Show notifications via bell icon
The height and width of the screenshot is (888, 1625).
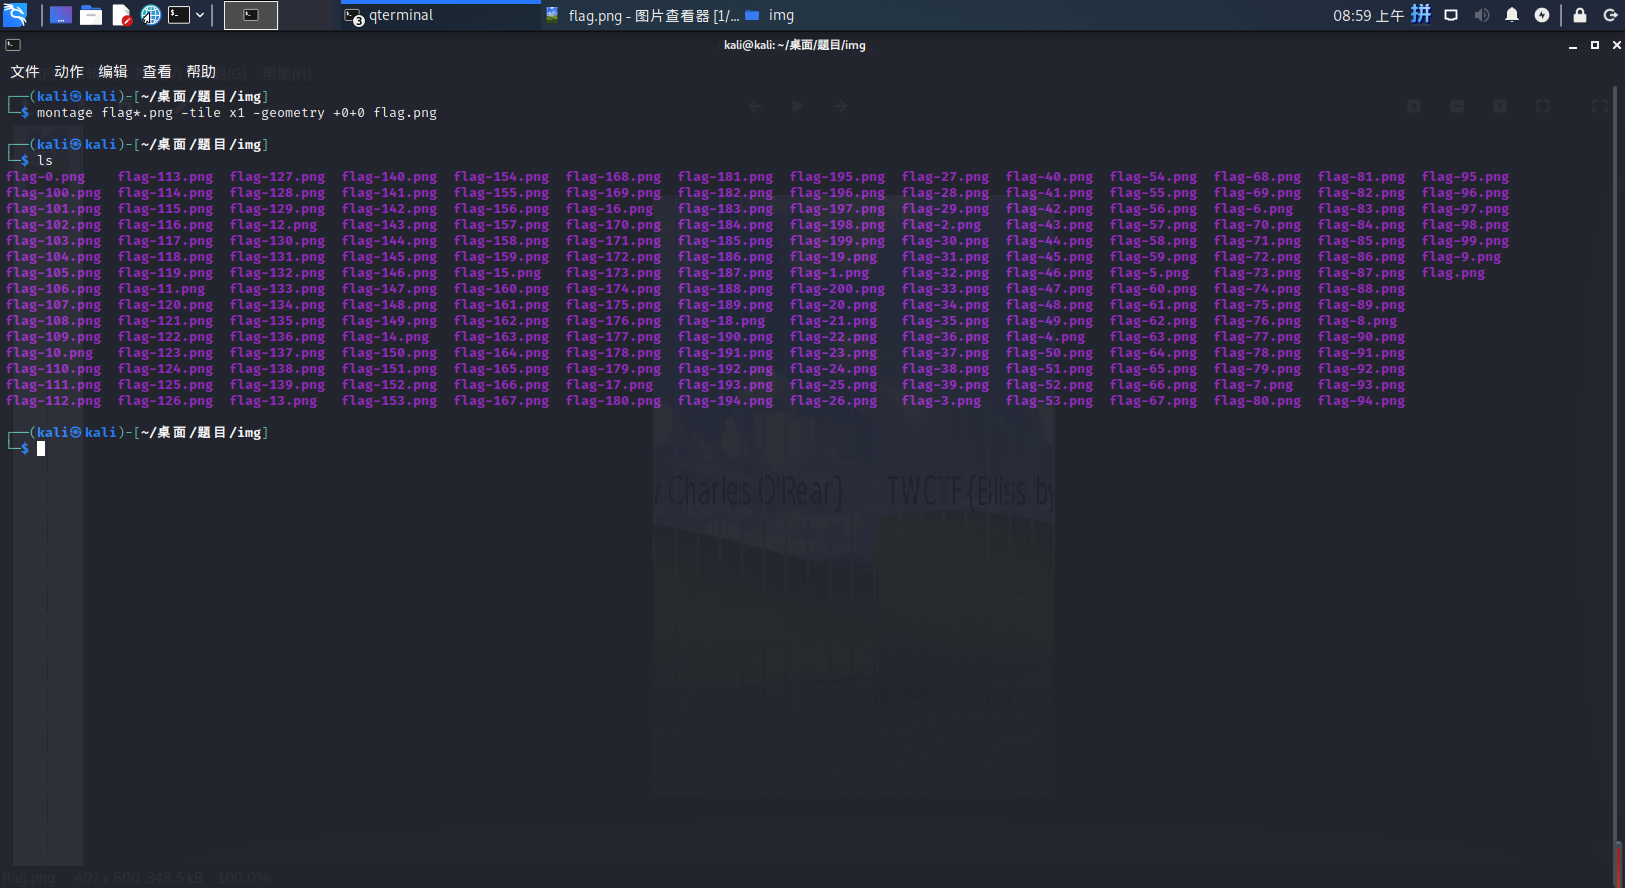(x=1512, y=15)
